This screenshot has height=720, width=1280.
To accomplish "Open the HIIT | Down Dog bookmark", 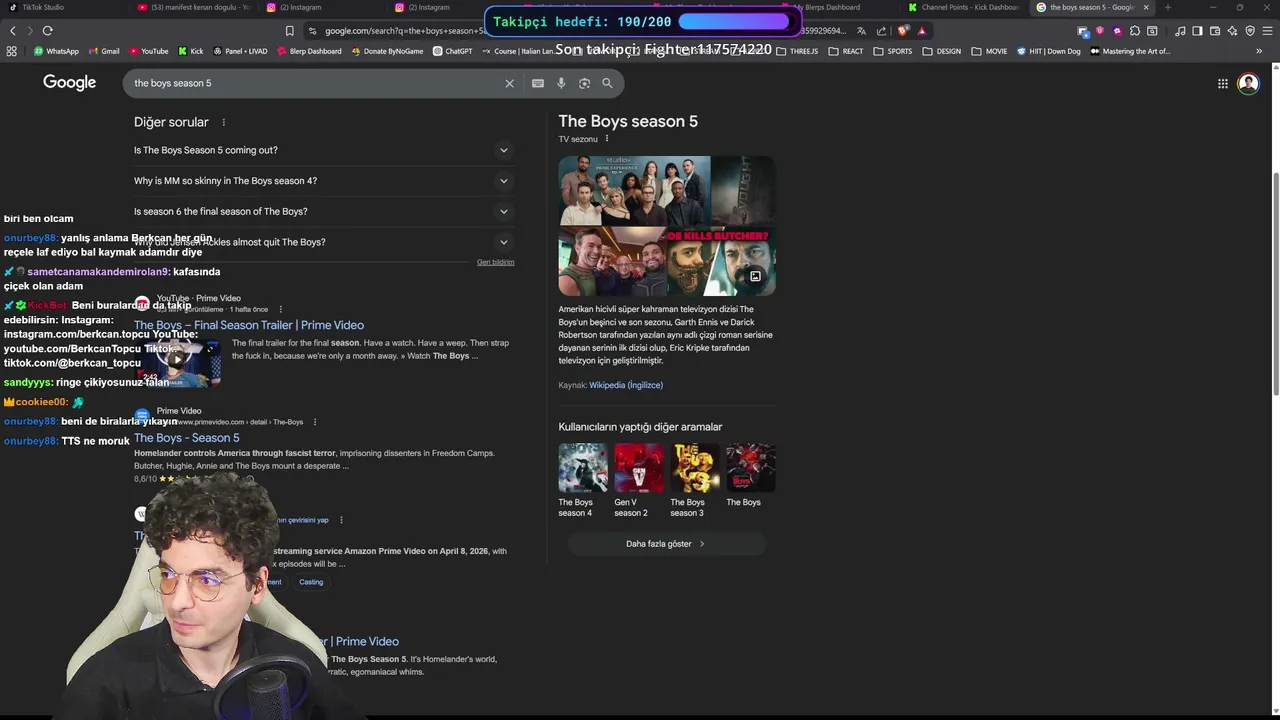I will coord(1049,51).
